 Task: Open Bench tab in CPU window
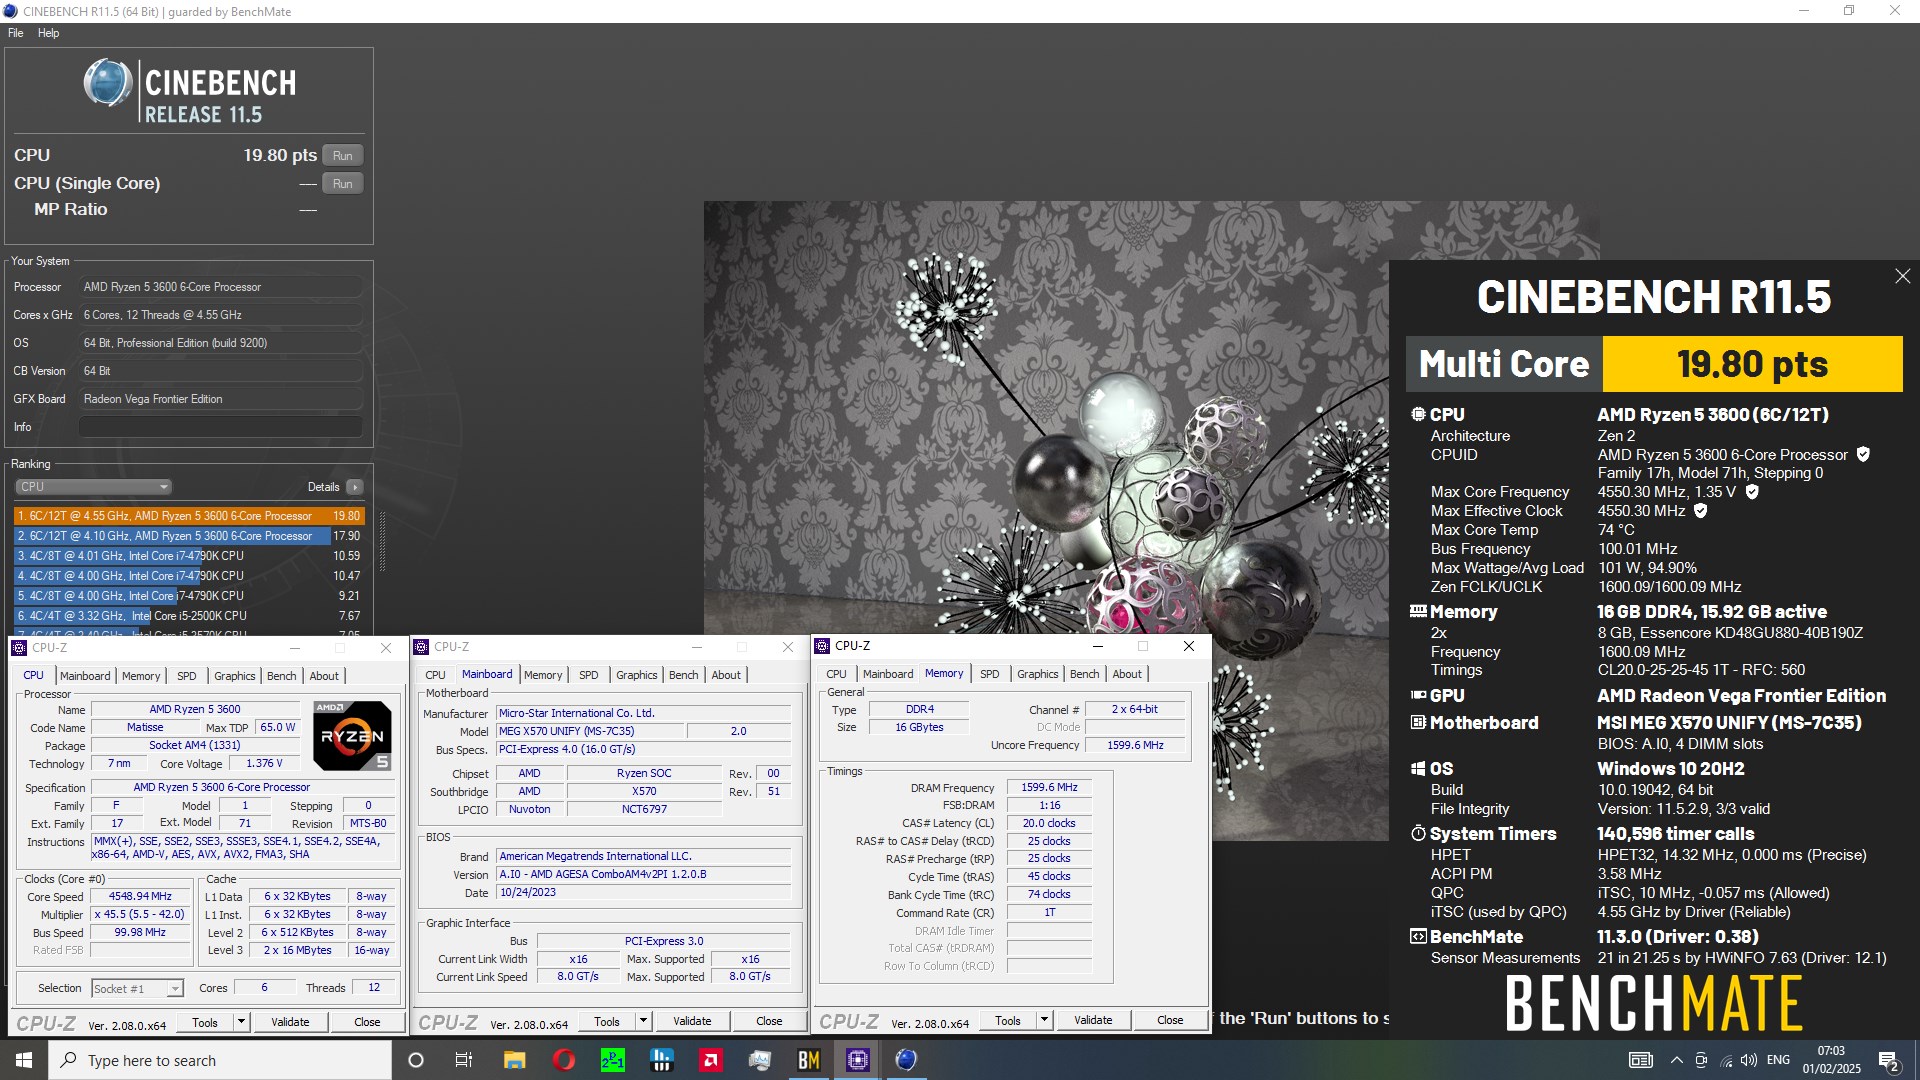pyautogui.click(x=282, y=676)
